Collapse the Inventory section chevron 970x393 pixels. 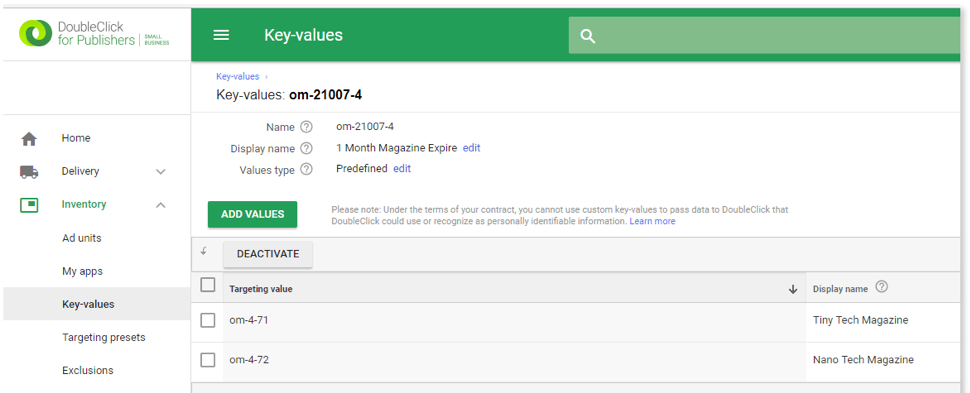(x=161, y=205)
